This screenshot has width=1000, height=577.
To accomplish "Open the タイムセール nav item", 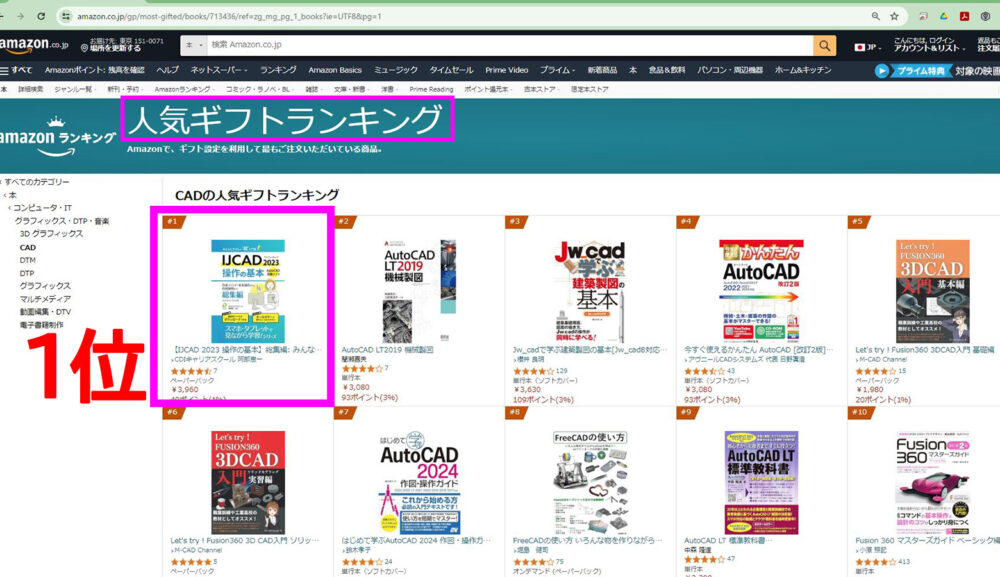I will click(451, 70).
